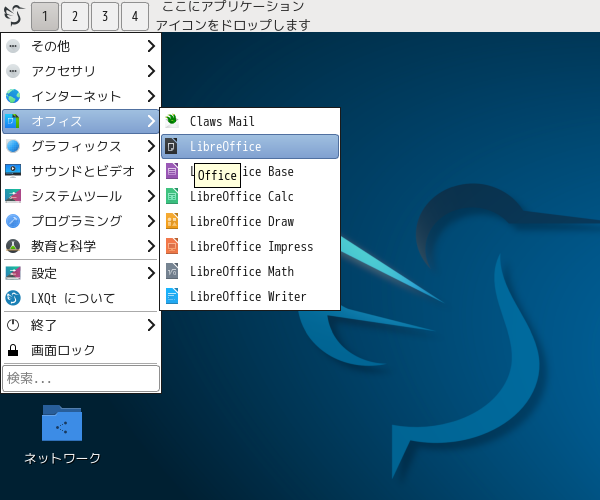
Task: Click the LibreOffice start center icon
Action: tap(172, 146)
